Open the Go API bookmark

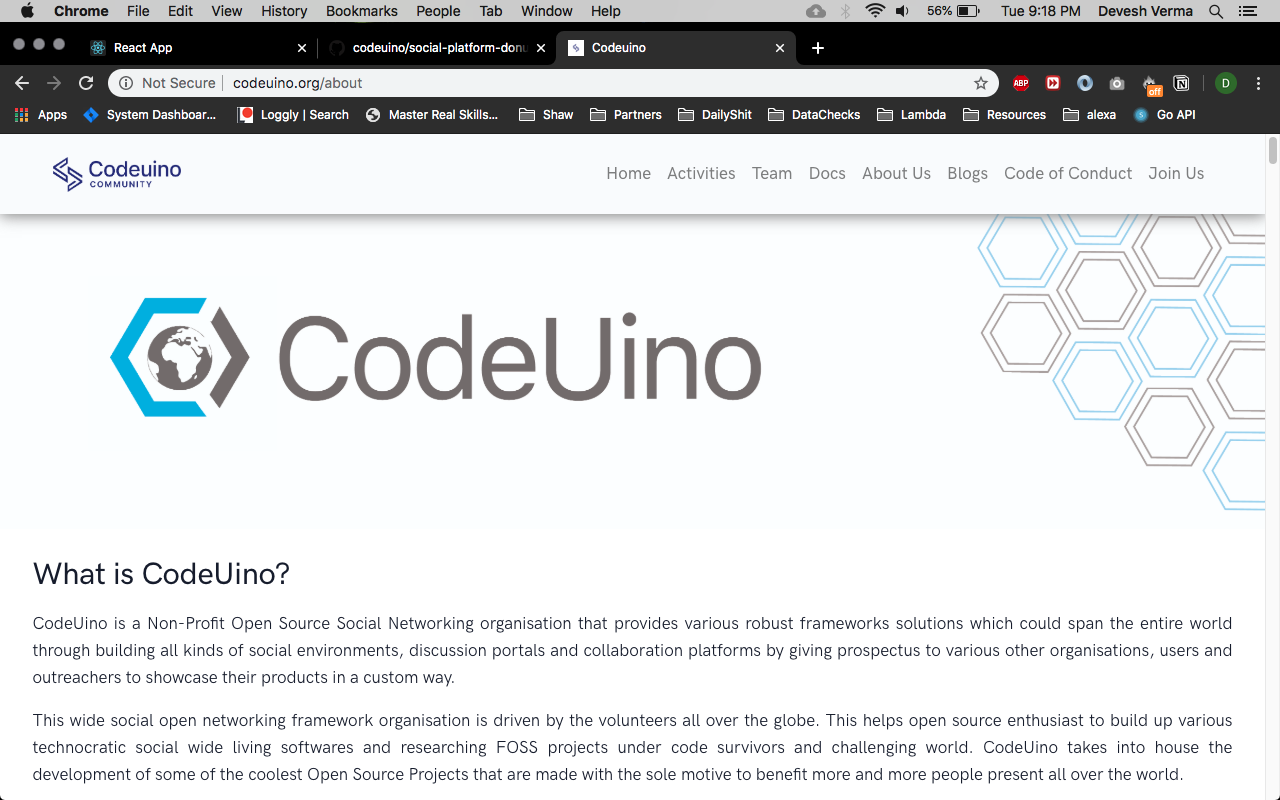pos(1165,115)
